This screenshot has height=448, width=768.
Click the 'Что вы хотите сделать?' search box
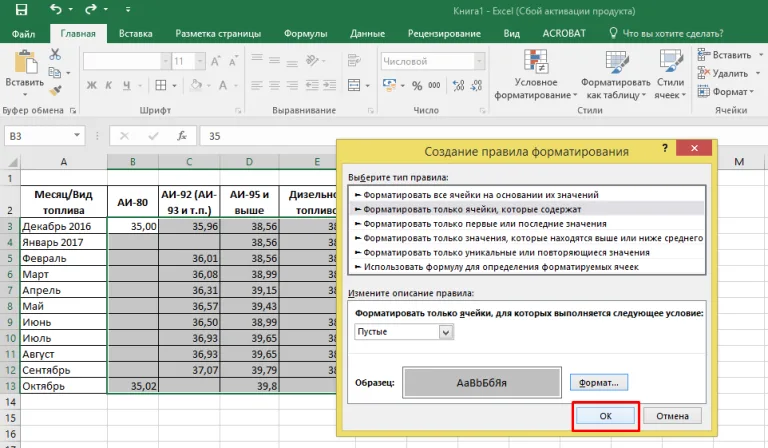(666, 34)
